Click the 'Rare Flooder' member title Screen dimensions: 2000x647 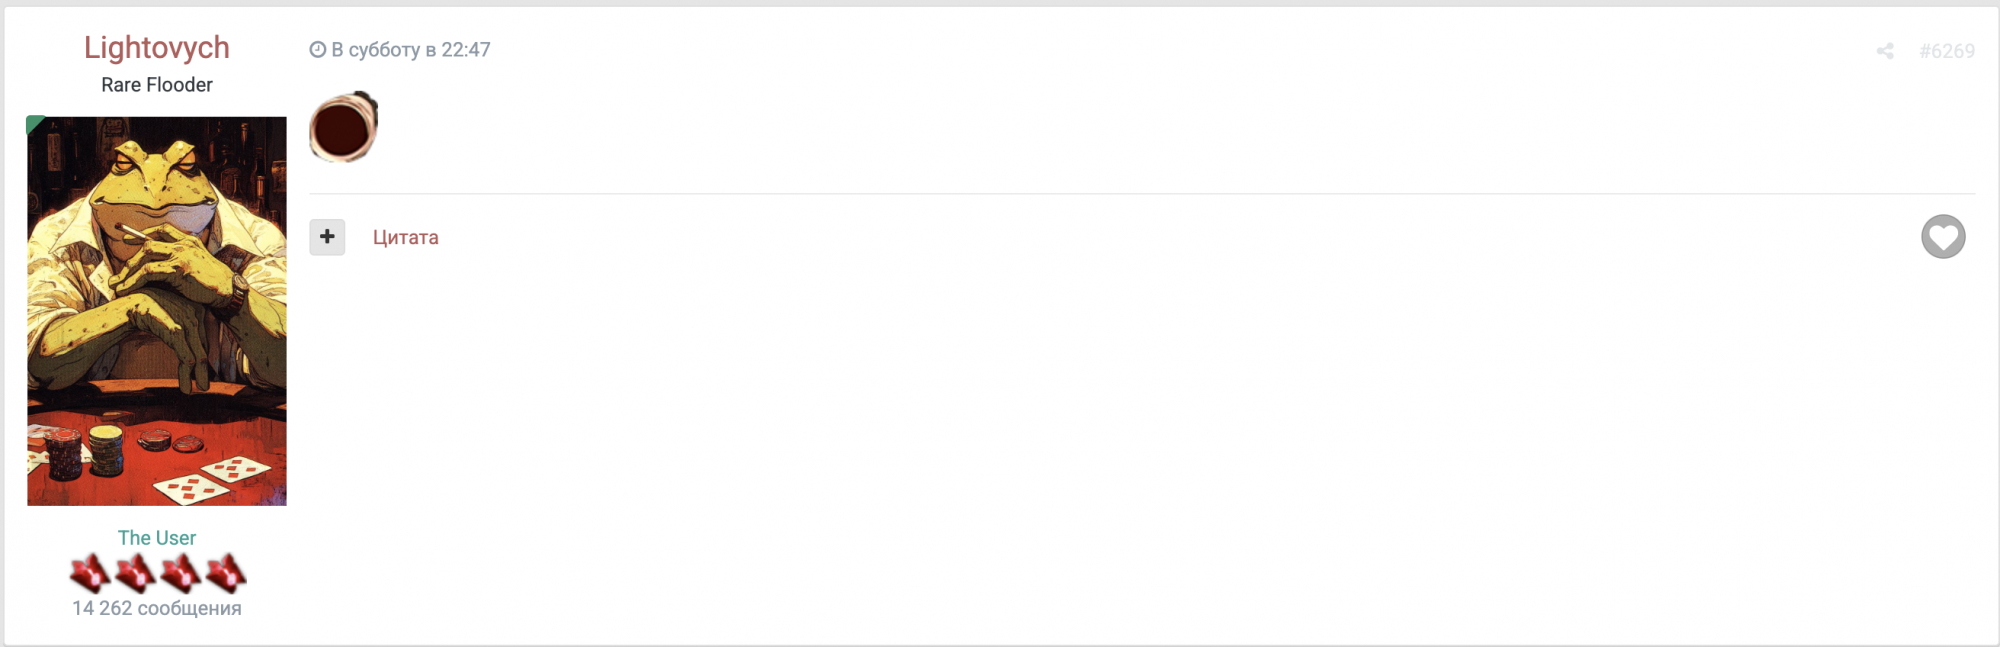click(x=157, y=85)
